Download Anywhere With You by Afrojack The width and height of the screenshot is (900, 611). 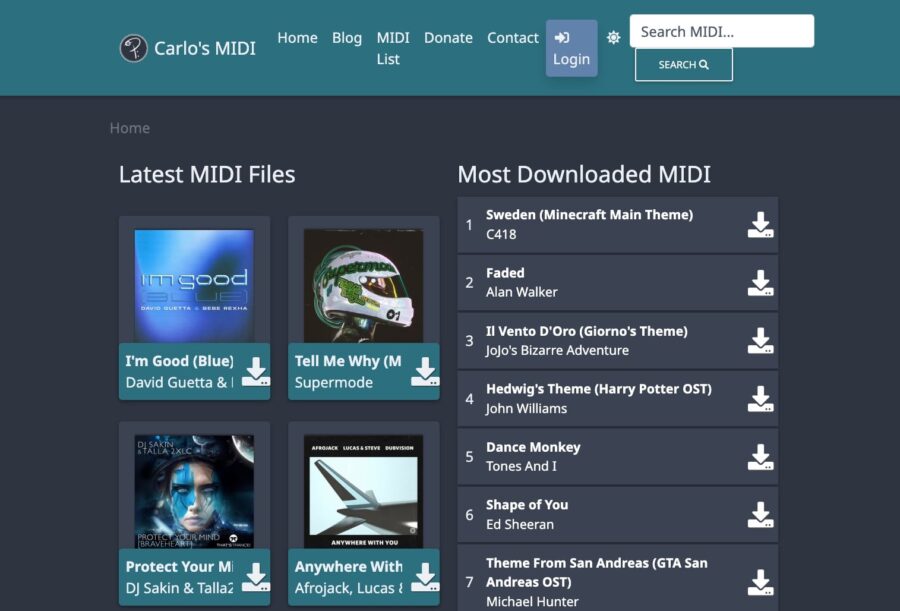pyautogui.click(x=424, y=577)
